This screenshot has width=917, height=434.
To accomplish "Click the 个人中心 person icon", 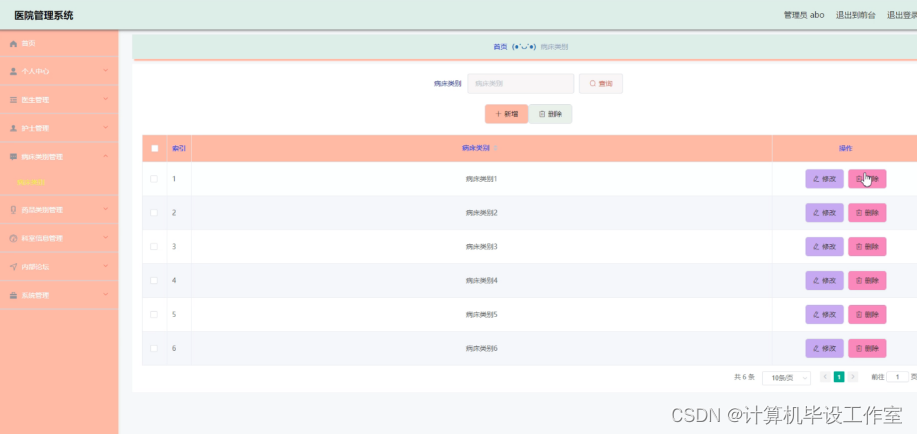I will pyautogui.click(x=13, y=71).
